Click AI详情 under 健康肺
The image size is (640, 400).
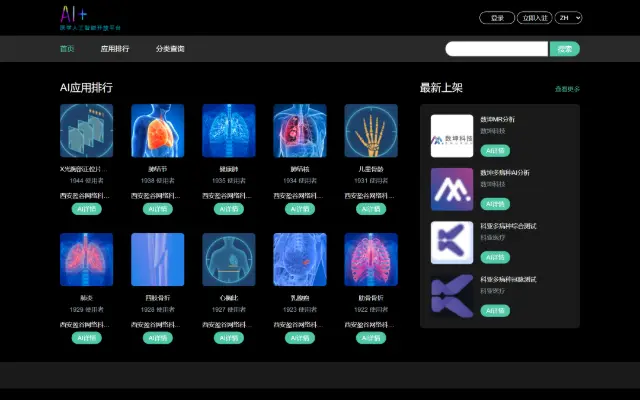(x=229, y=209)
